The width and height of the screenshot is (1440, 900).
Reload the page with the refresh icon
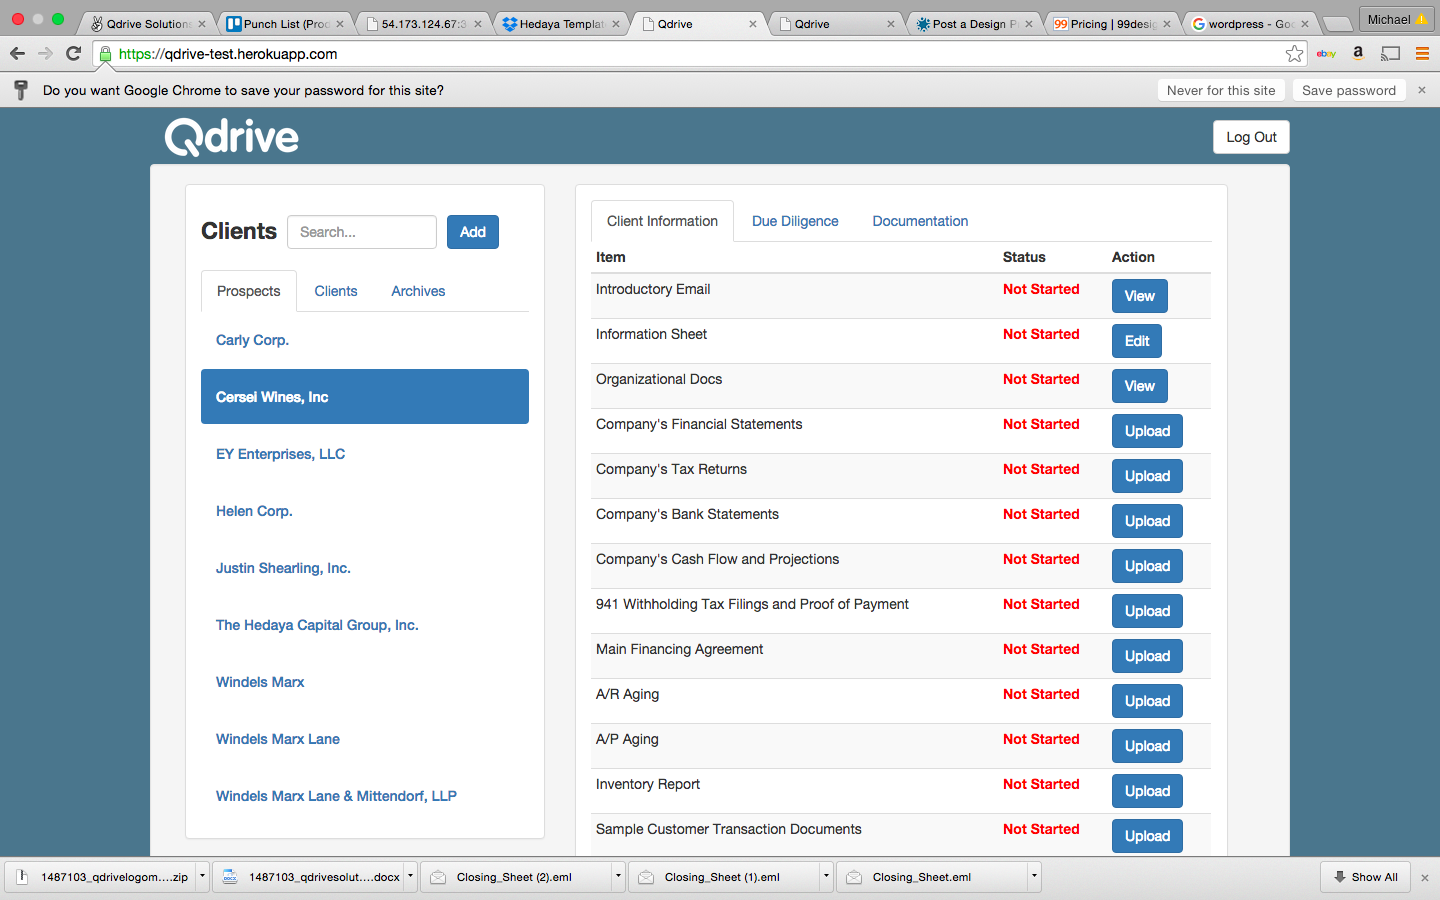tap(73, 54)
